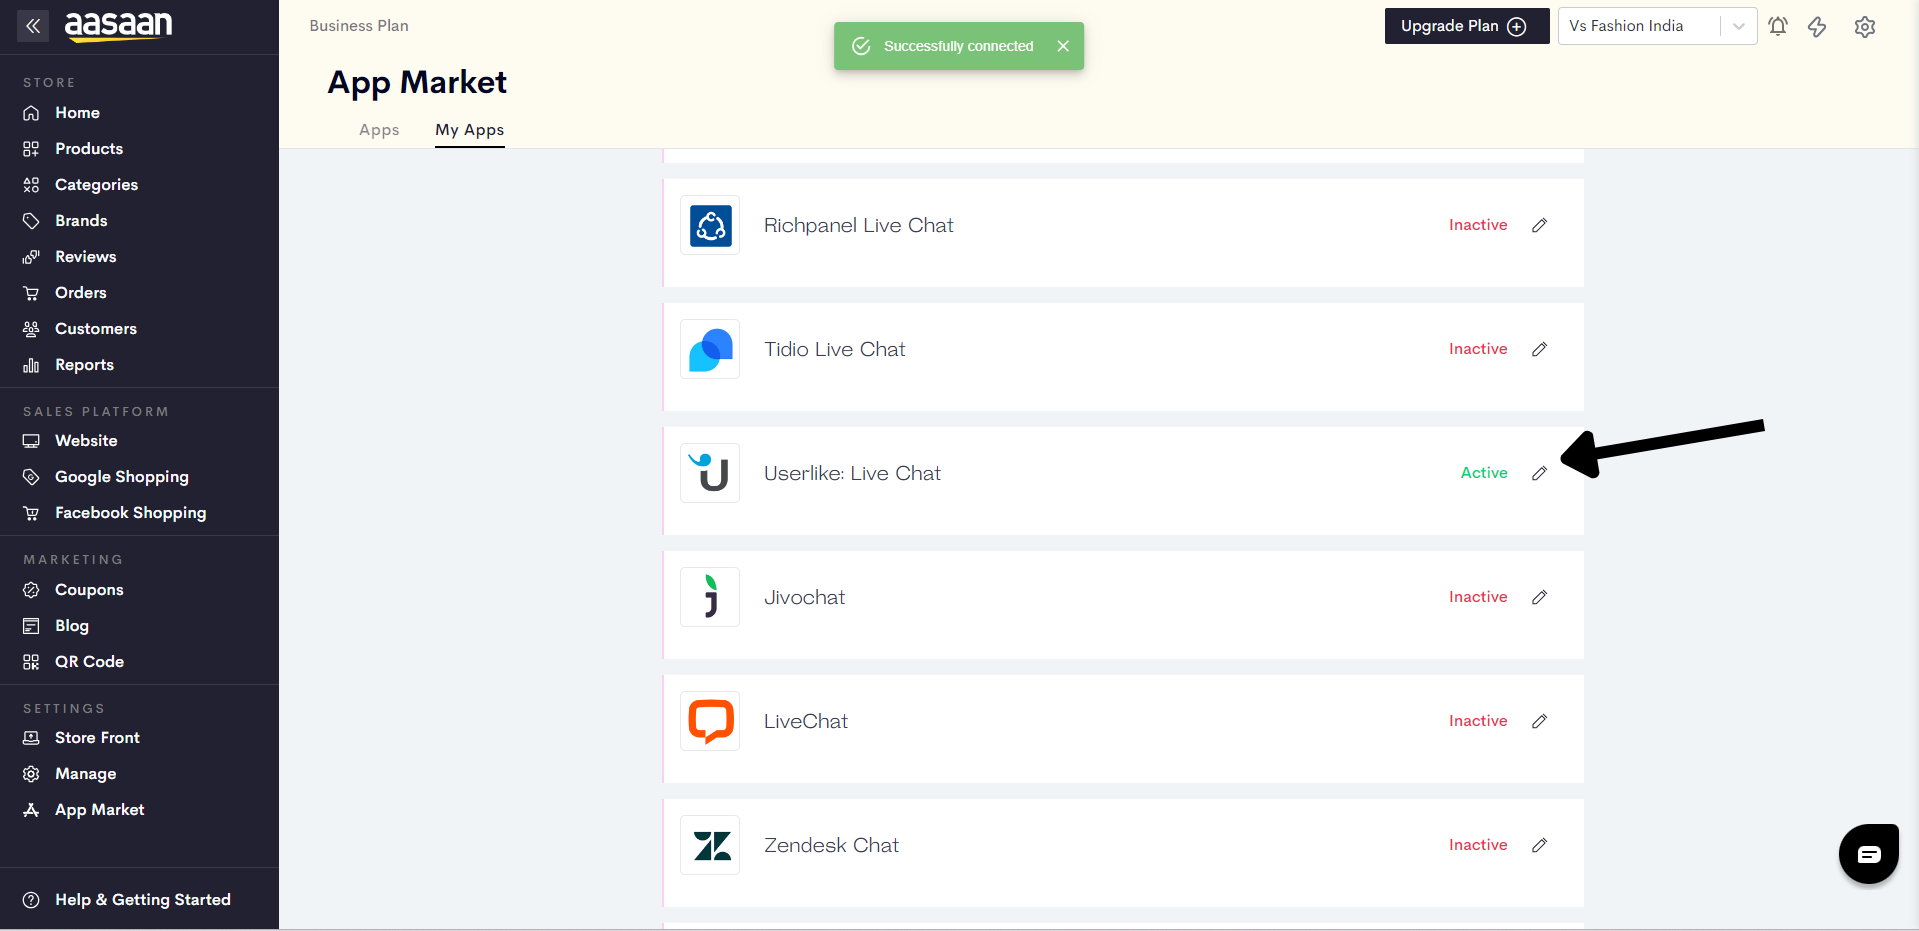Click Help & Getting Started question icon
This screenshot has height=931, width=1919.
click(x=31, y=900)
